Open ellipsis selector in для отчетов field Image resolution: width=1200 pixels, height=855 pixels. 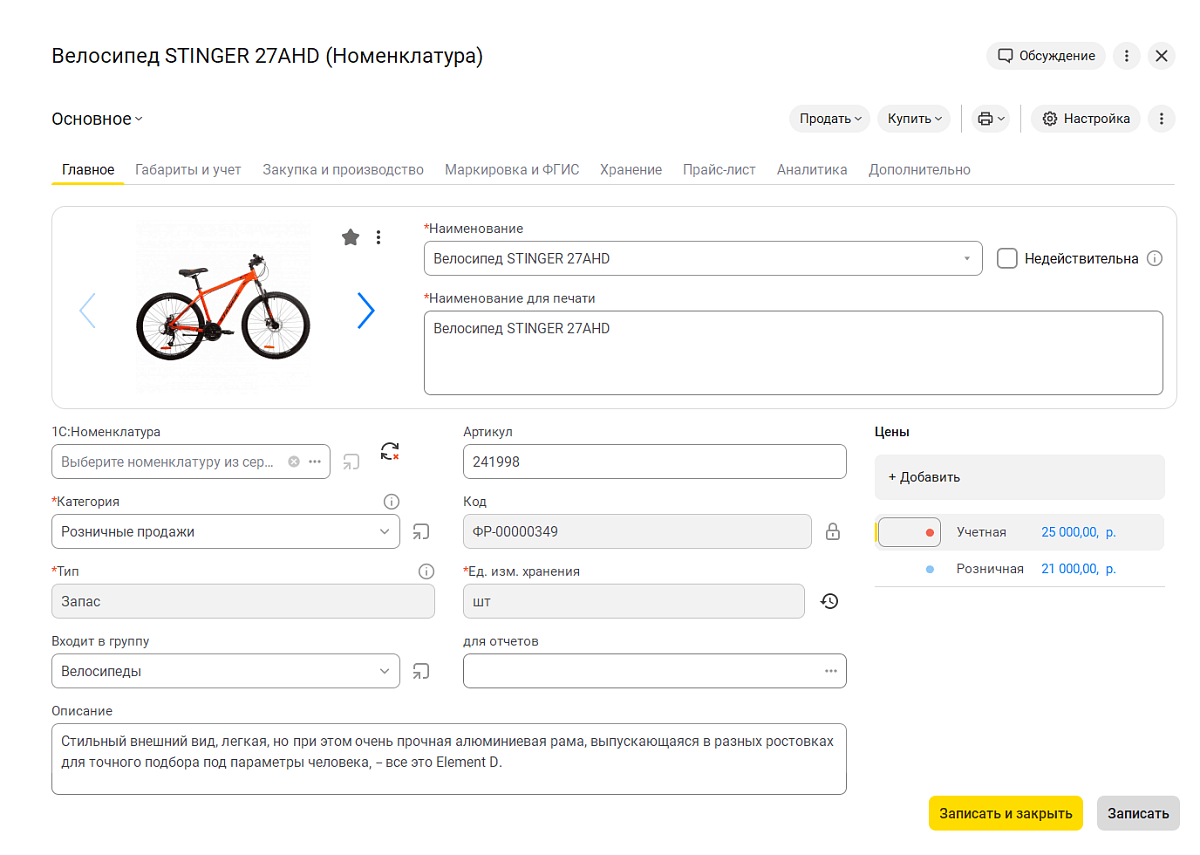(x=831, y=671)
